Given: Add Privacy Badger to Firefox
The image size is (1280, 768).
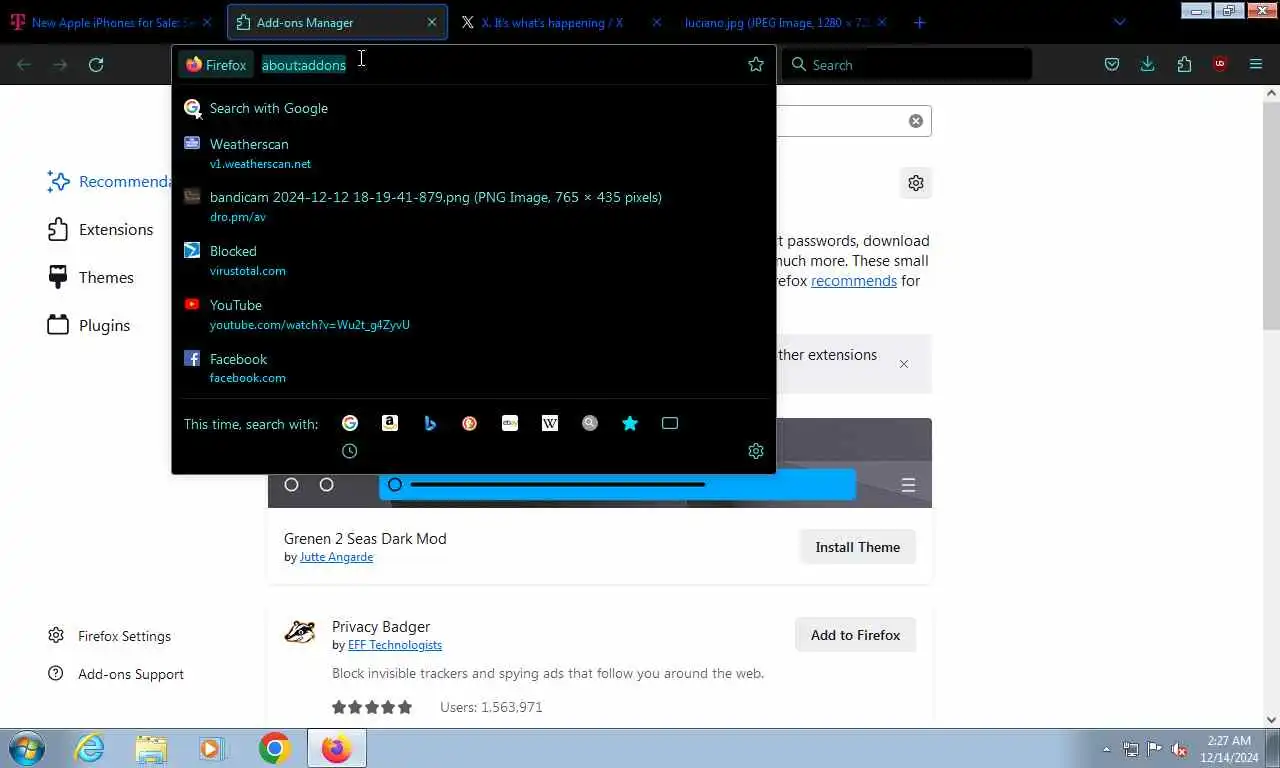Looking at the screenshot, I should [855, 635].
